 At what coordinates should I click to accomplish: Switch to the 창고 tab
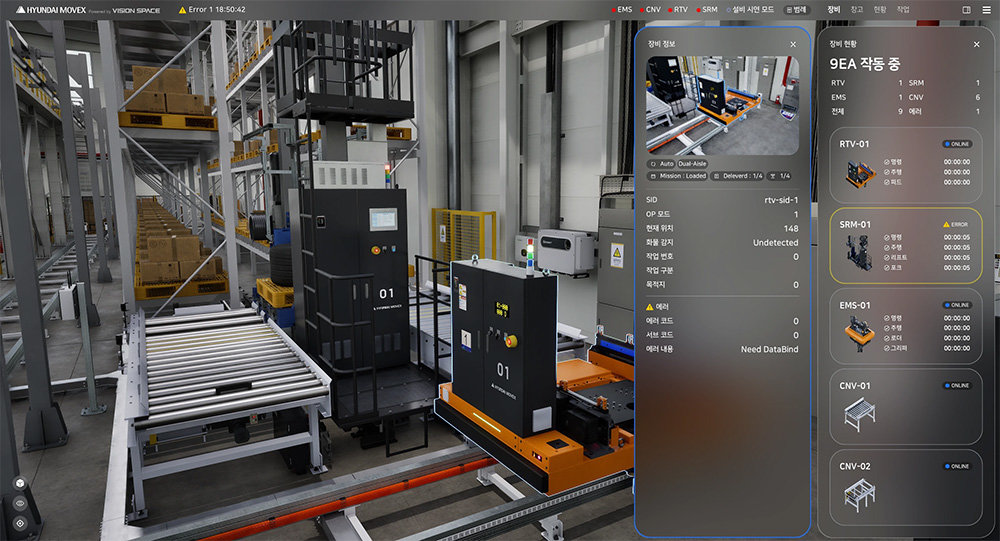point(857,9)
